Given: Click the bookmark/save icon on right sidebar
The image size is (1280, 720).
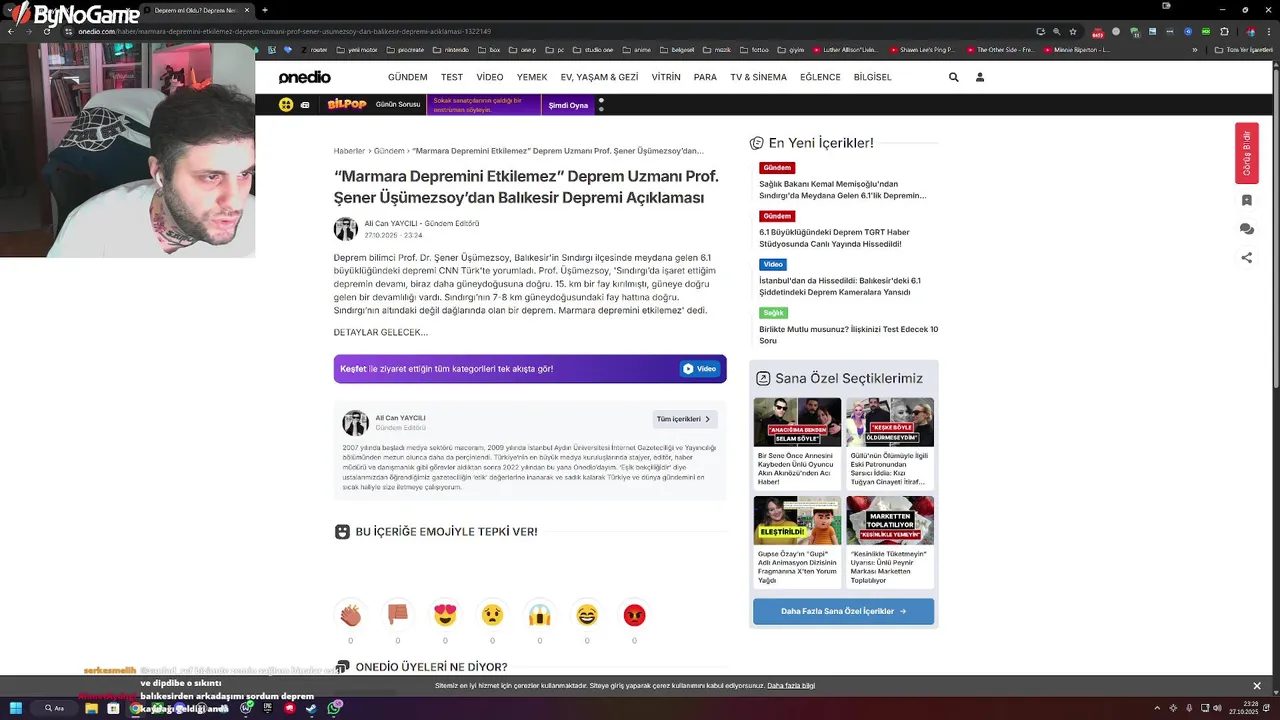Looking at the screenshot, I should pos(1246,200).
